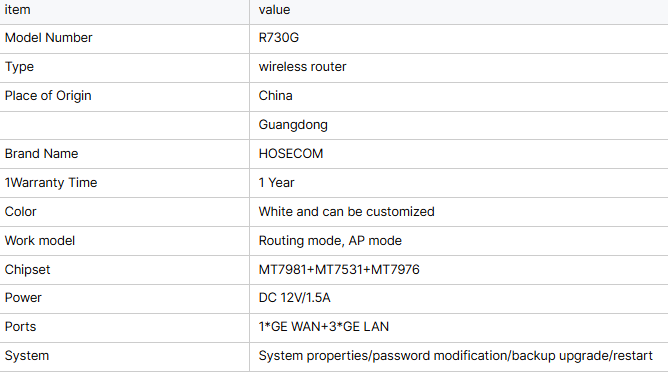The image size is (668, 373).
Task: Click the 'value' column header
Action: click(x=274, y=10)
